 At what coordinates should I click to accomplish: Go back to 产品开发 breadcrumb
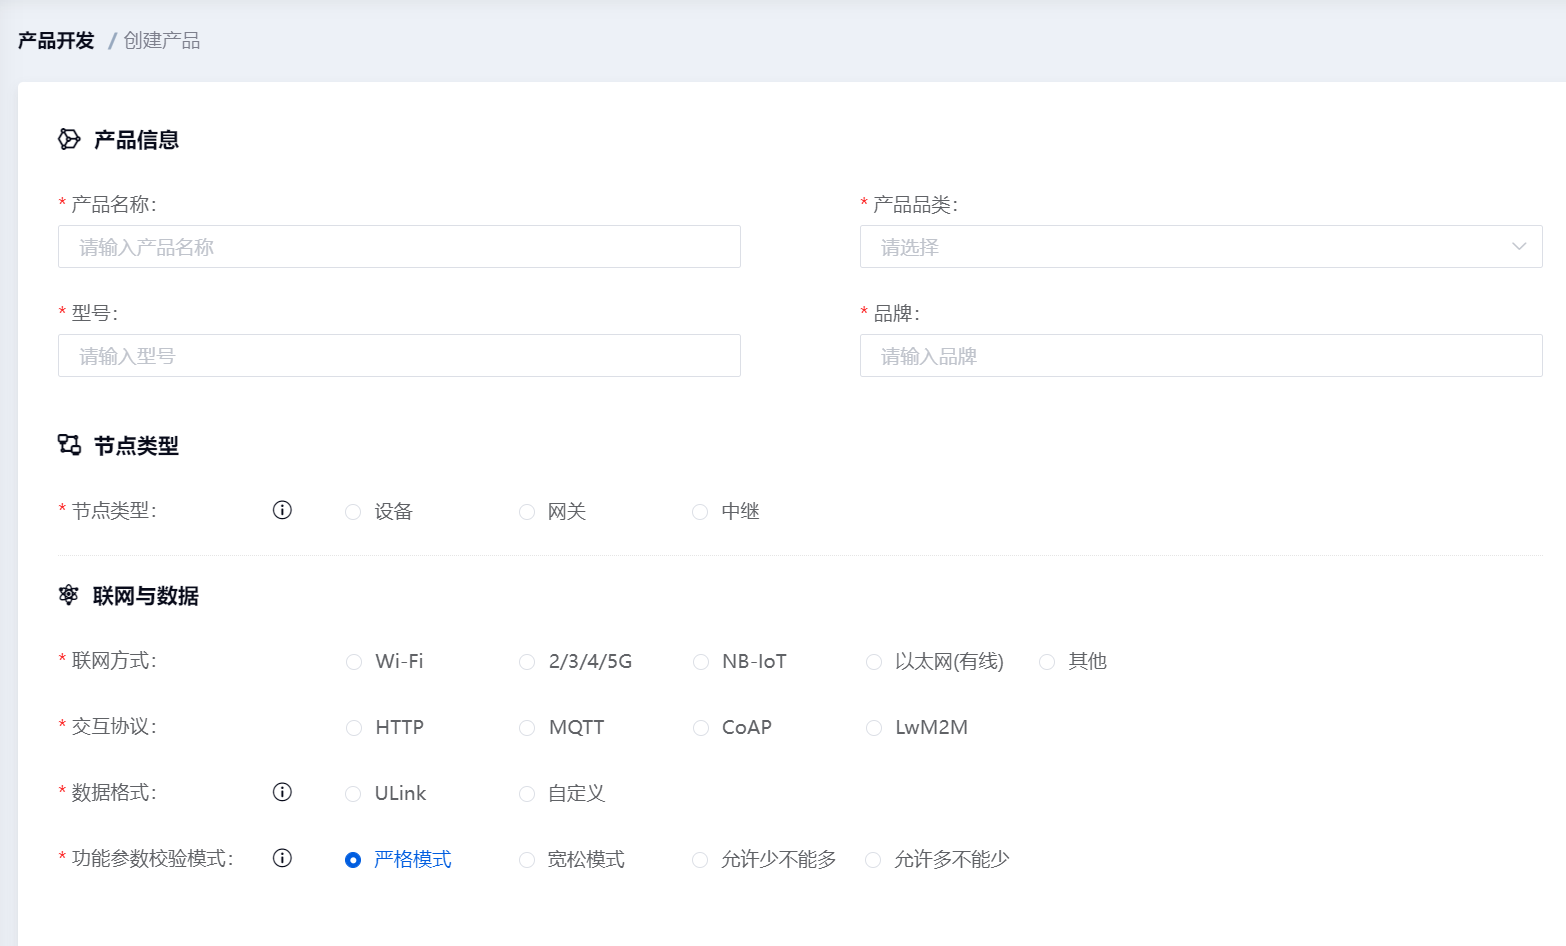(56, 41)
